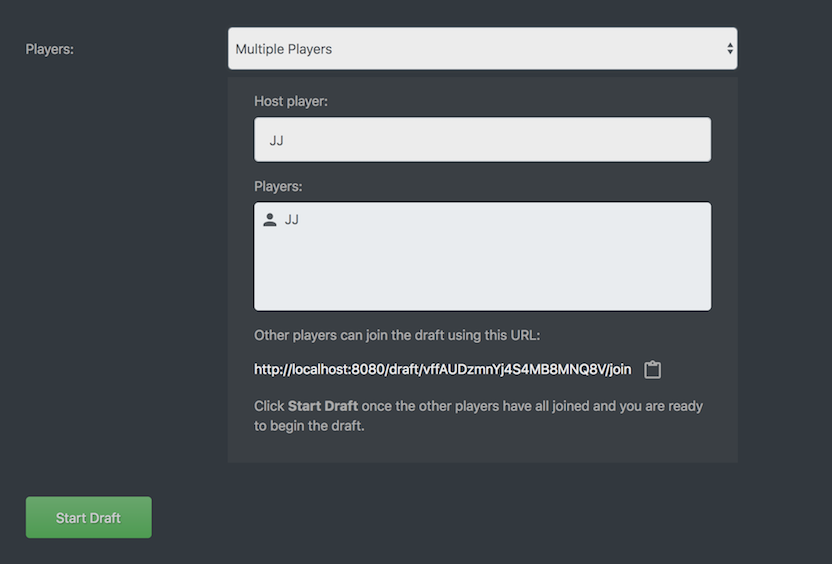Click the person icon beside JJ

(x=270, y=220)
